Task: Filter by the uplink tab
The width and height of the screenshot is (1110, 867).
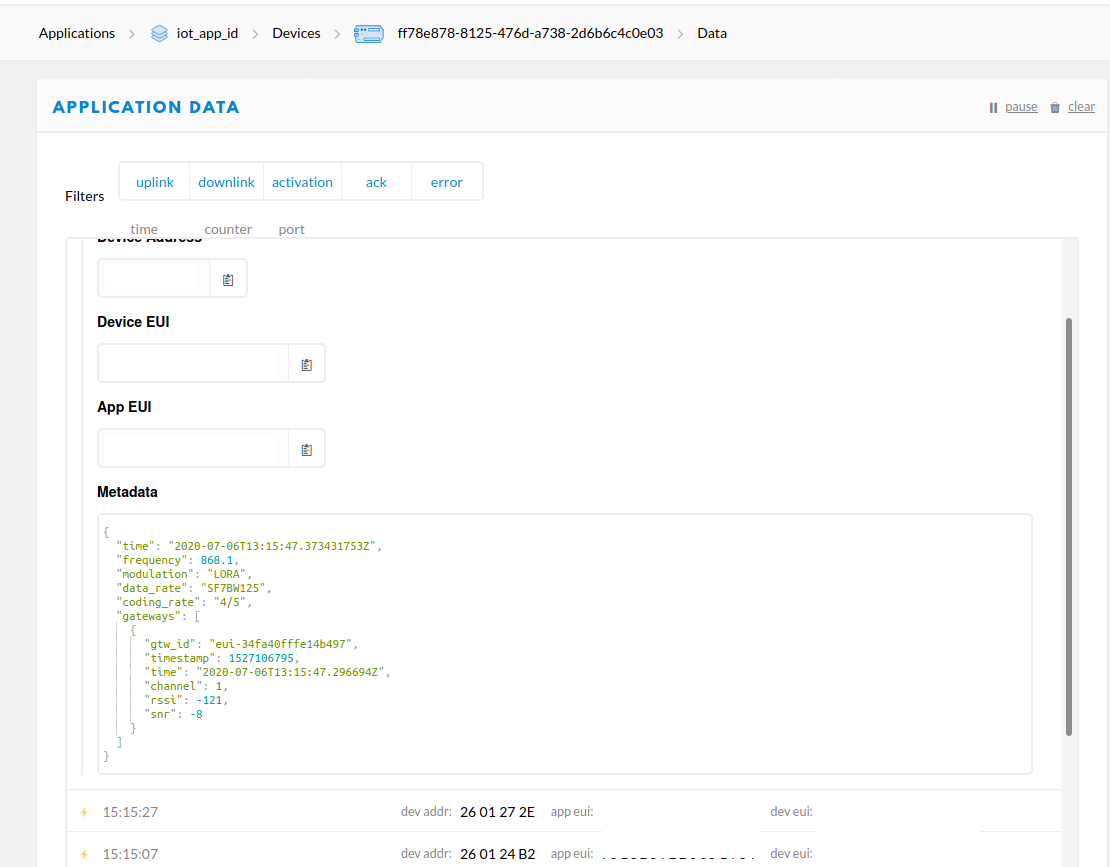Action: pyautogui.click(x=154, y=182)
